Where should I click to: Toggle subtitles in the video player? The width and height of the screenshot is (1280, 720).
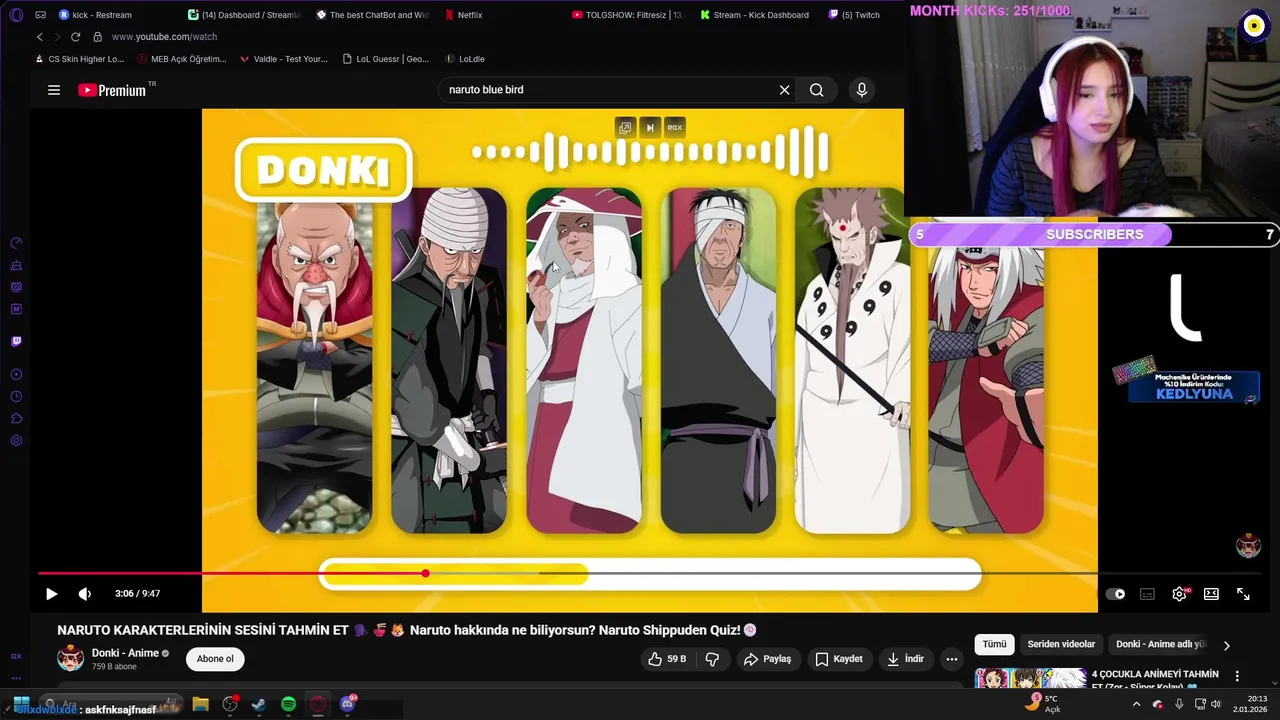click(1147, 594)
